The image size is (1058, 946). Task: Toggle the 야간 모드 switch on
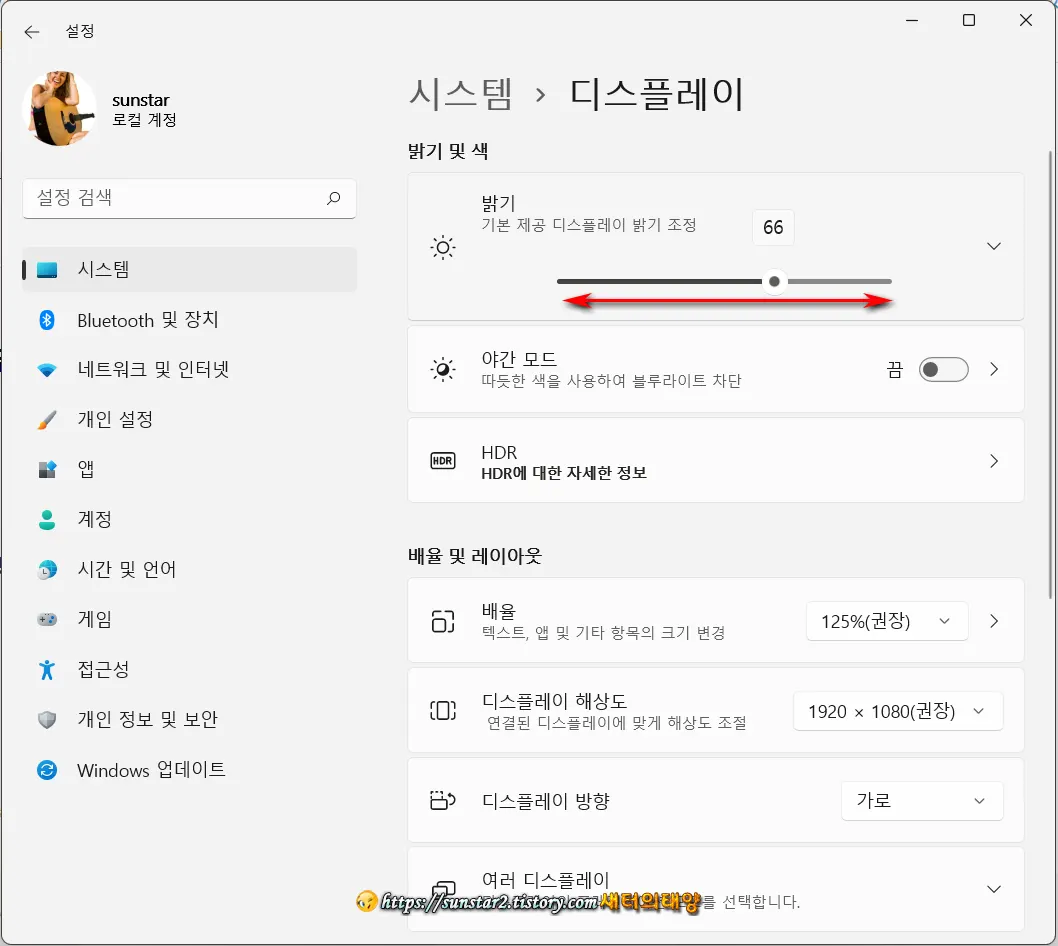pos(943,369)
